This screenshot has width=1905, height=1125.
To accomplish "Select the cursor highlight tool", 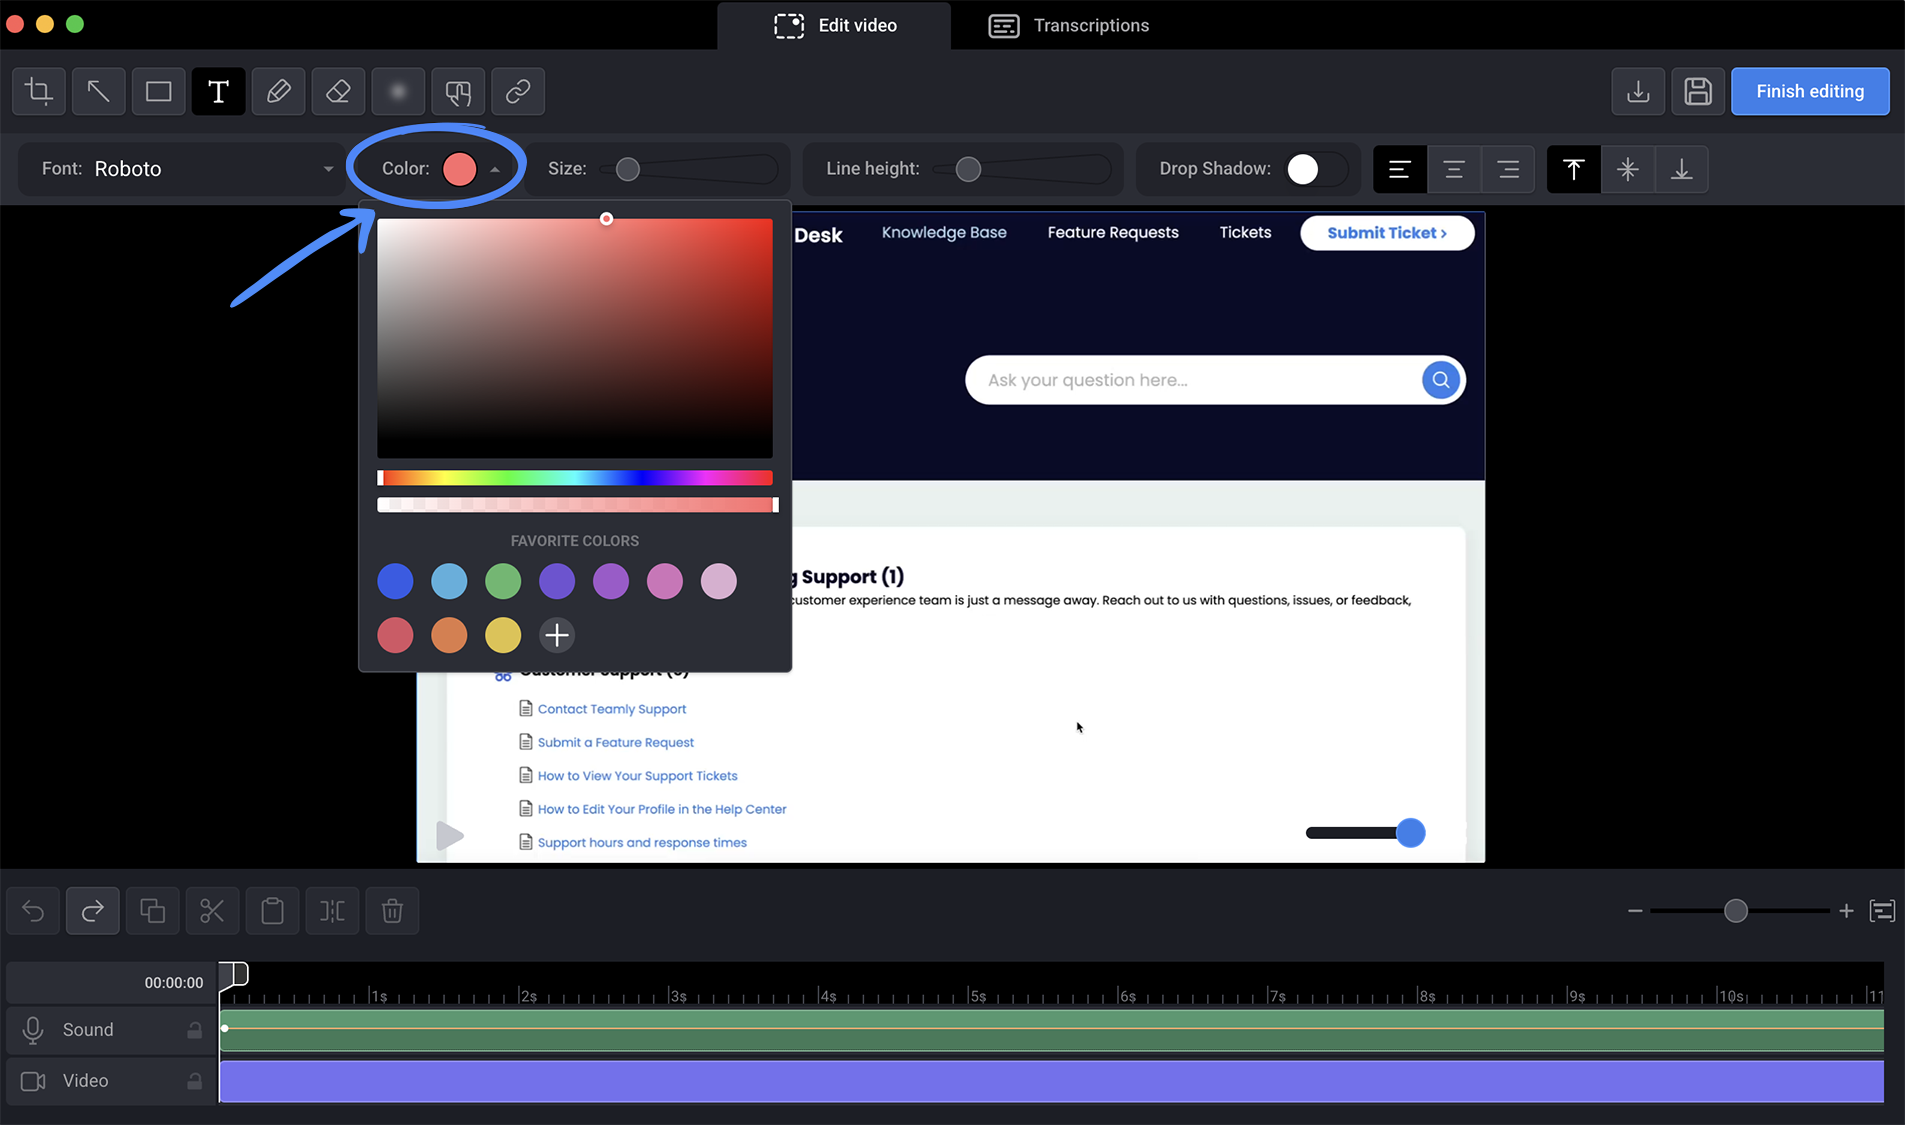I will pyautogui.click(x=458, y=91).
